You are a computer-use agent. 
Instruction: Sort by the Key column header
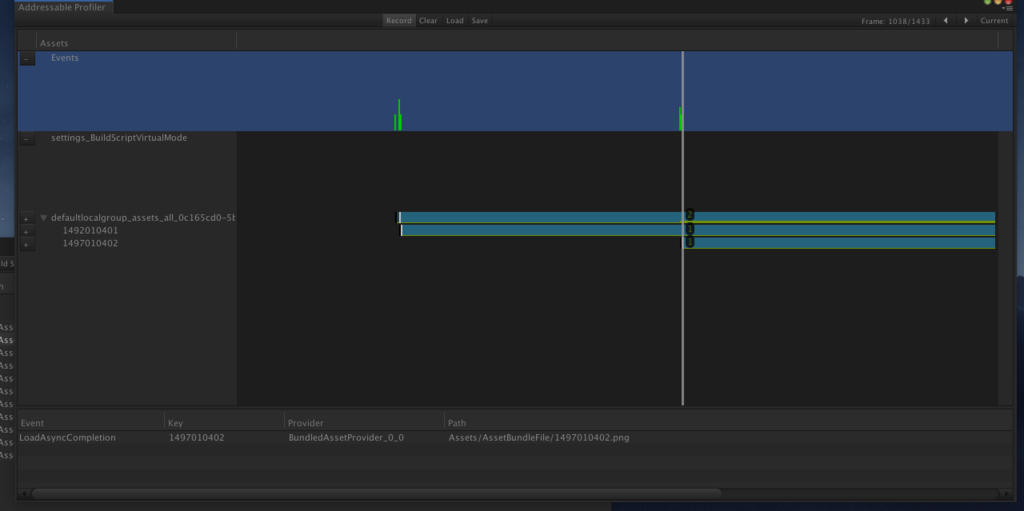(225, 423)
